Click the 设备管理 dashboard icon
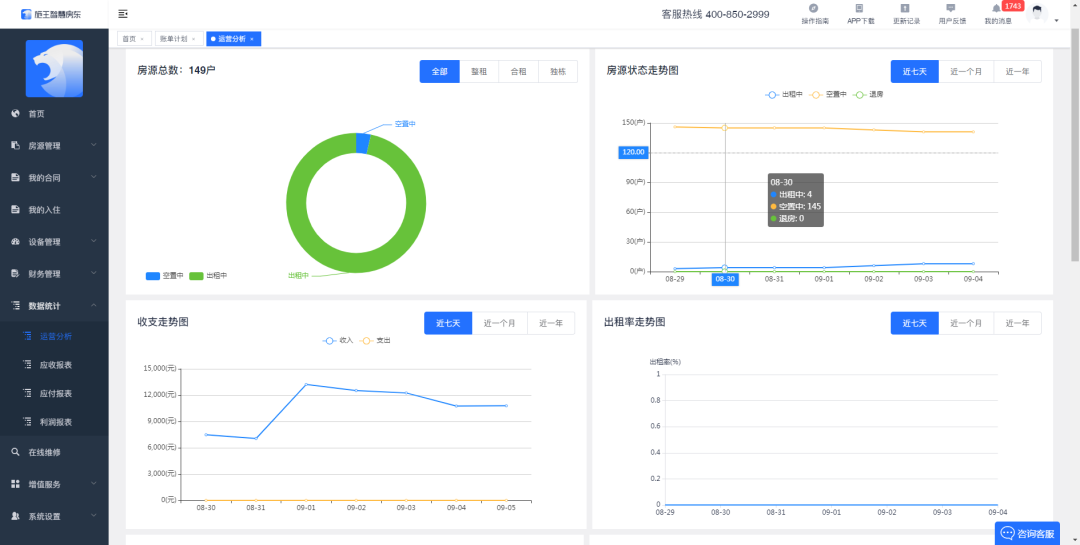The height and width of the screenshot is (545, 1080). pos(15,242)
